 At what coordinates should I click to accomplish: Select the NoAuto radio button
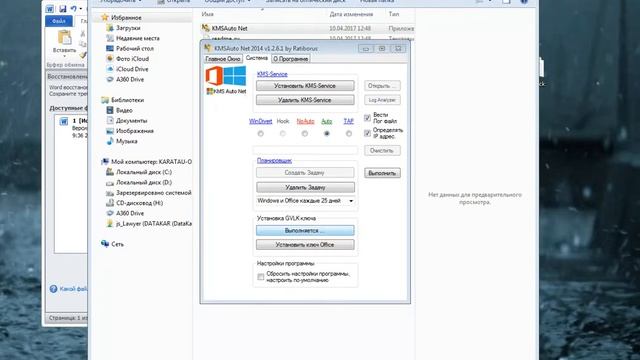coord(304,133)
